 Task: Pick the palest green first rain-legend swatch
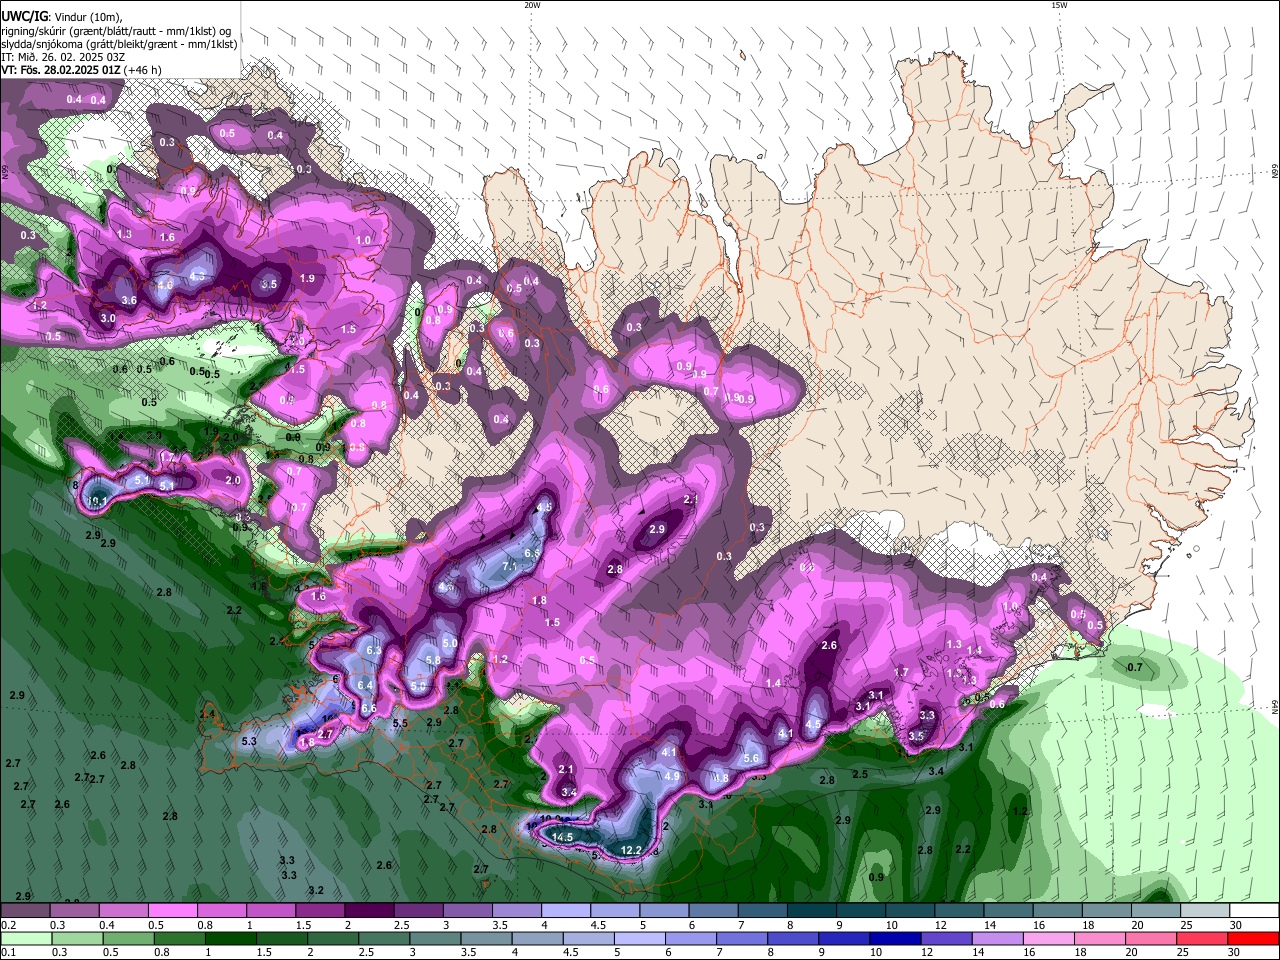(25, 938)
